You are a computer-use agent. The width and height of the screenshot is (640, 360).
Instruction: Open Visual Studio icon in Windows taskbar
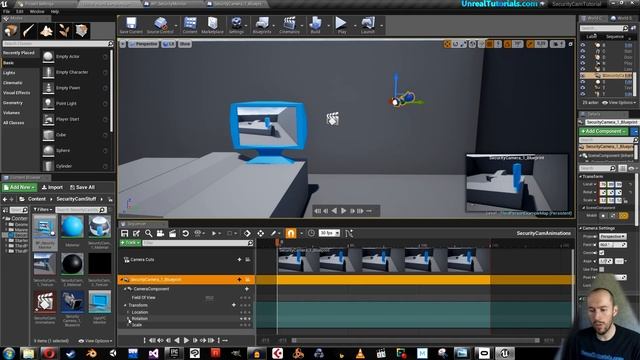(x=153, y=353)
